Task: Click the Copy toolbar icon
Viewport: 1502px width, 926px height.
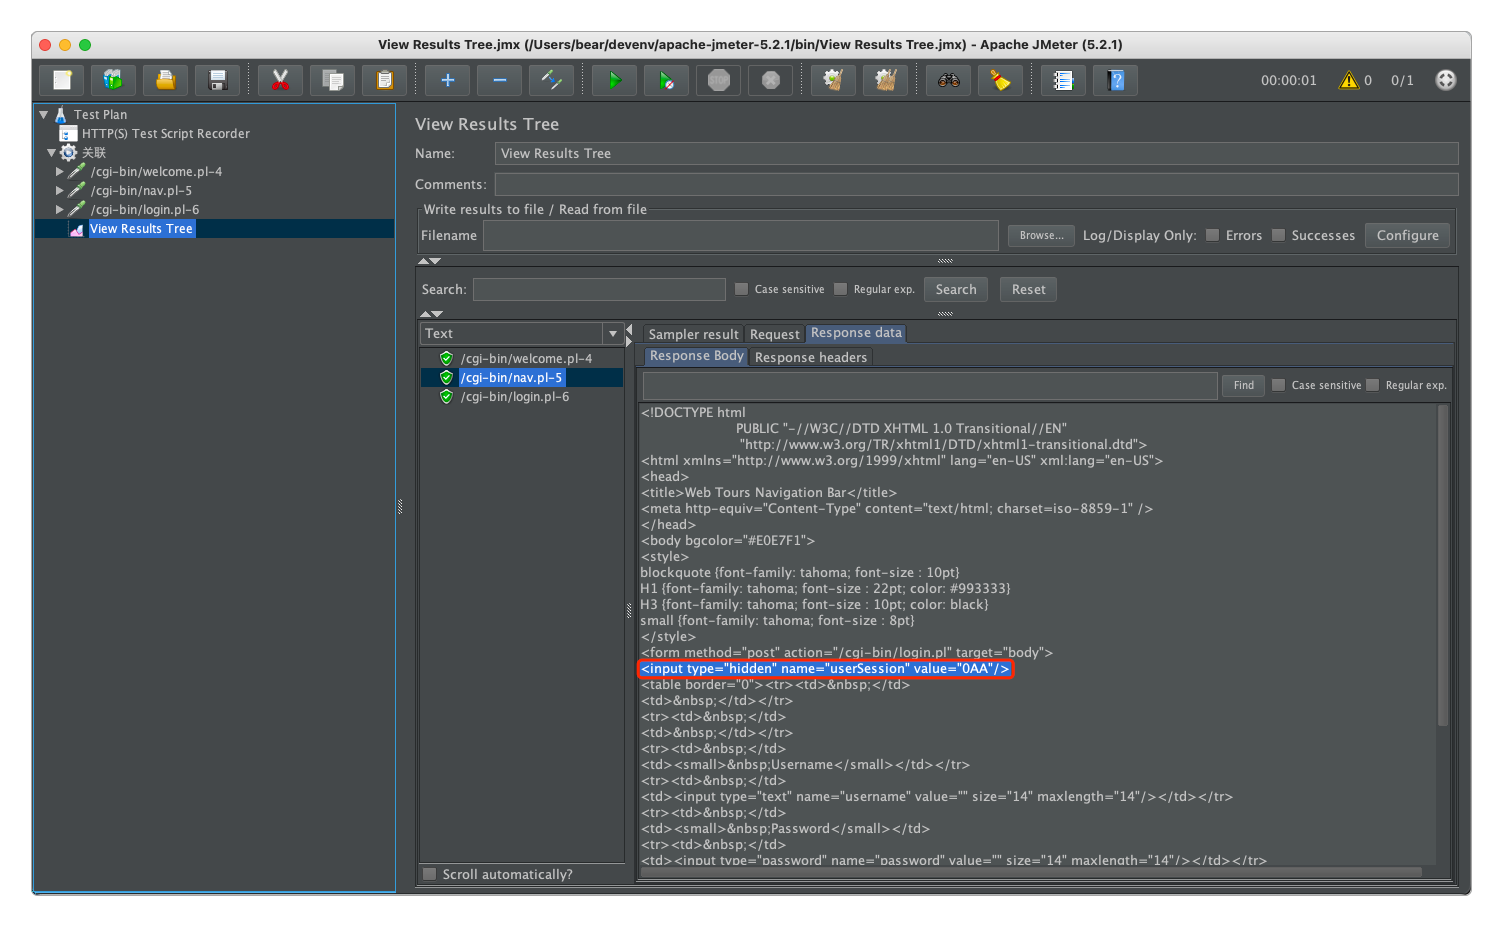Action: [x=332, y=80]
